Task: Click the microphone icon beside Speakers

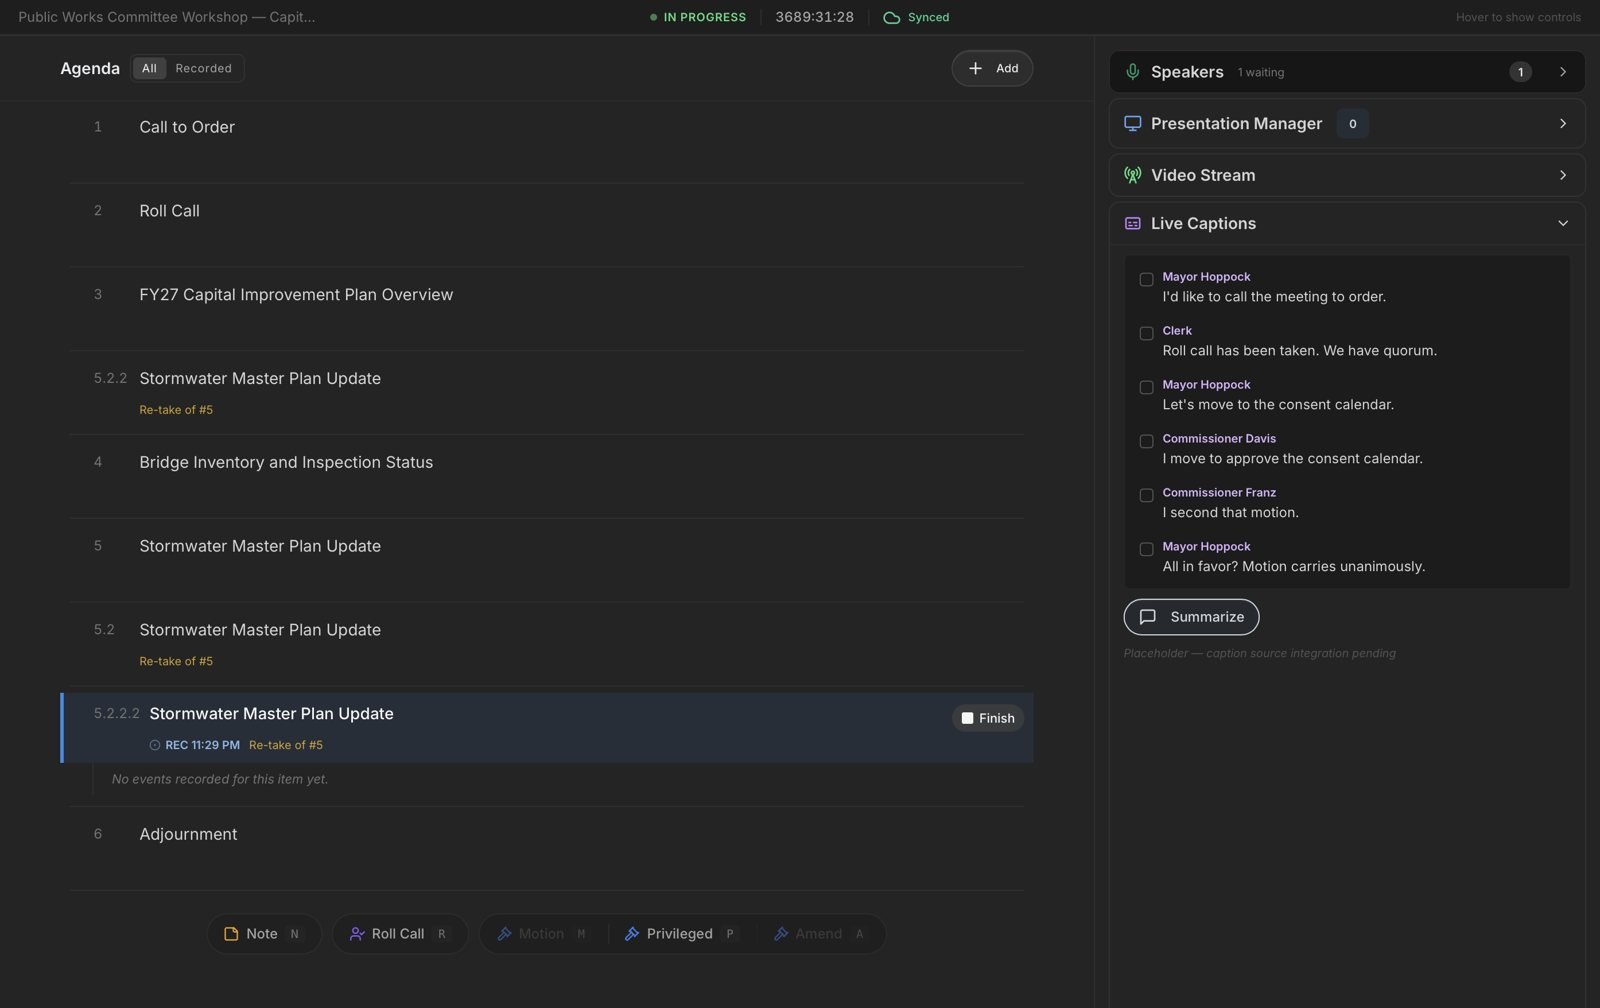Action: 1132,72
